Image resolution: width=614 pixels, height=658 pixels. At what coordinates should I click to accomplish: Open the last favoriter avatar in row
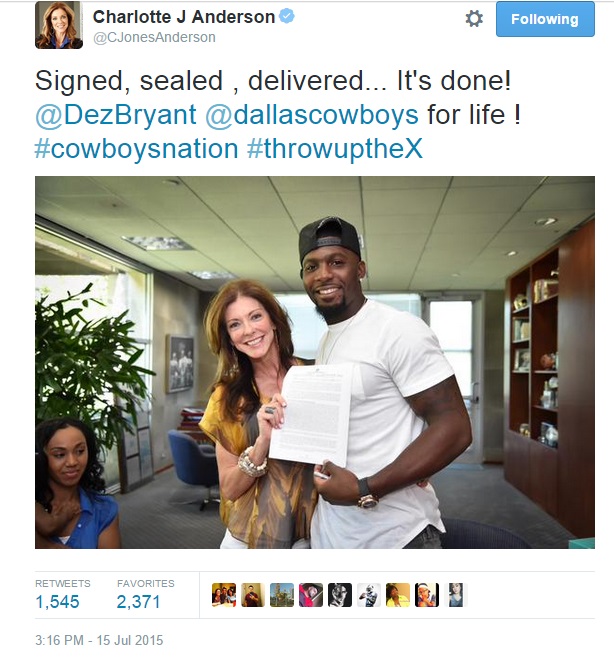(x=456, y=595)
